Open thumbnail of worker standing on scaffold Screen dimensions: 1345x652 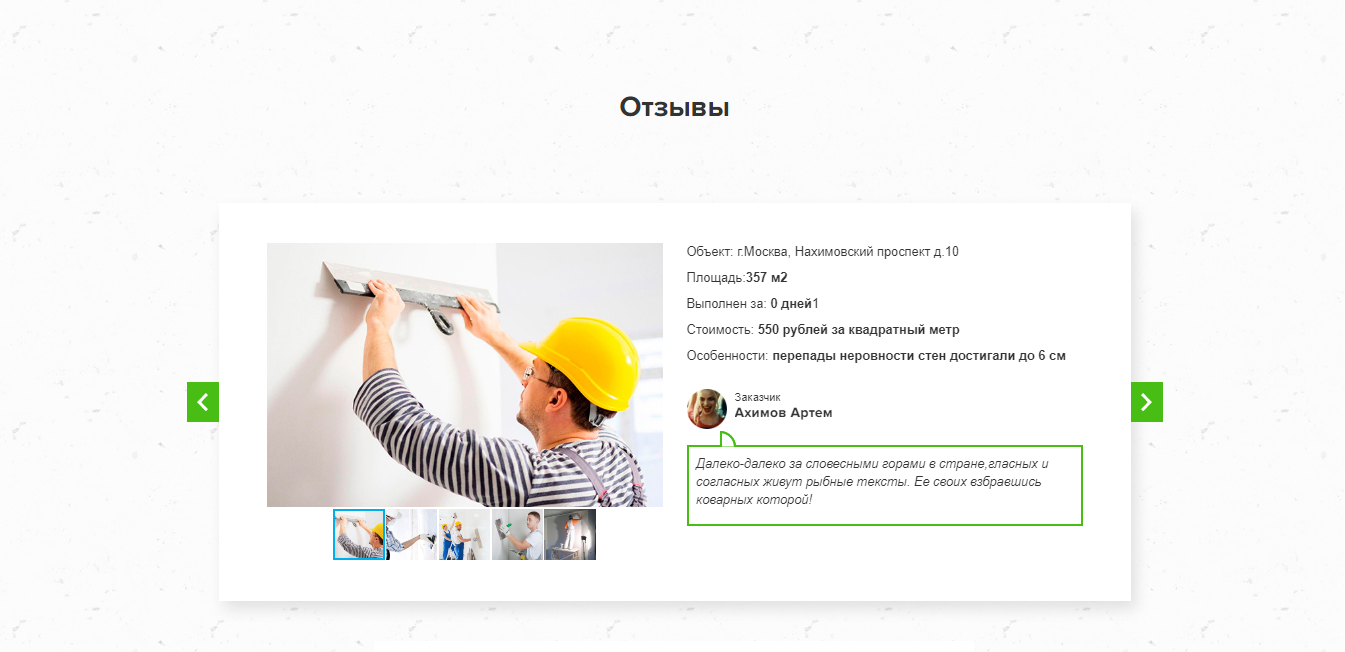tap(570, 534)
